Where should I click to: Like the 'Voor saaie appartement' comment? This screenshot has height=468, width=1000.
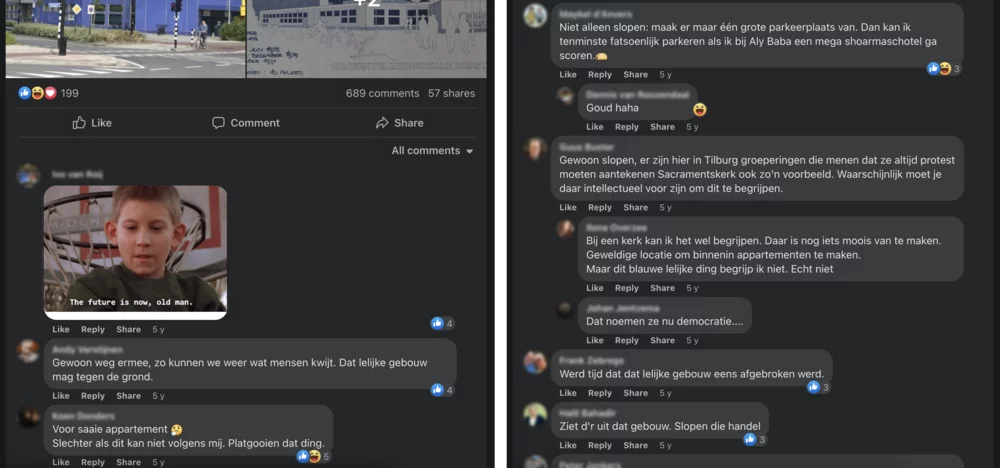pos(61,462)
